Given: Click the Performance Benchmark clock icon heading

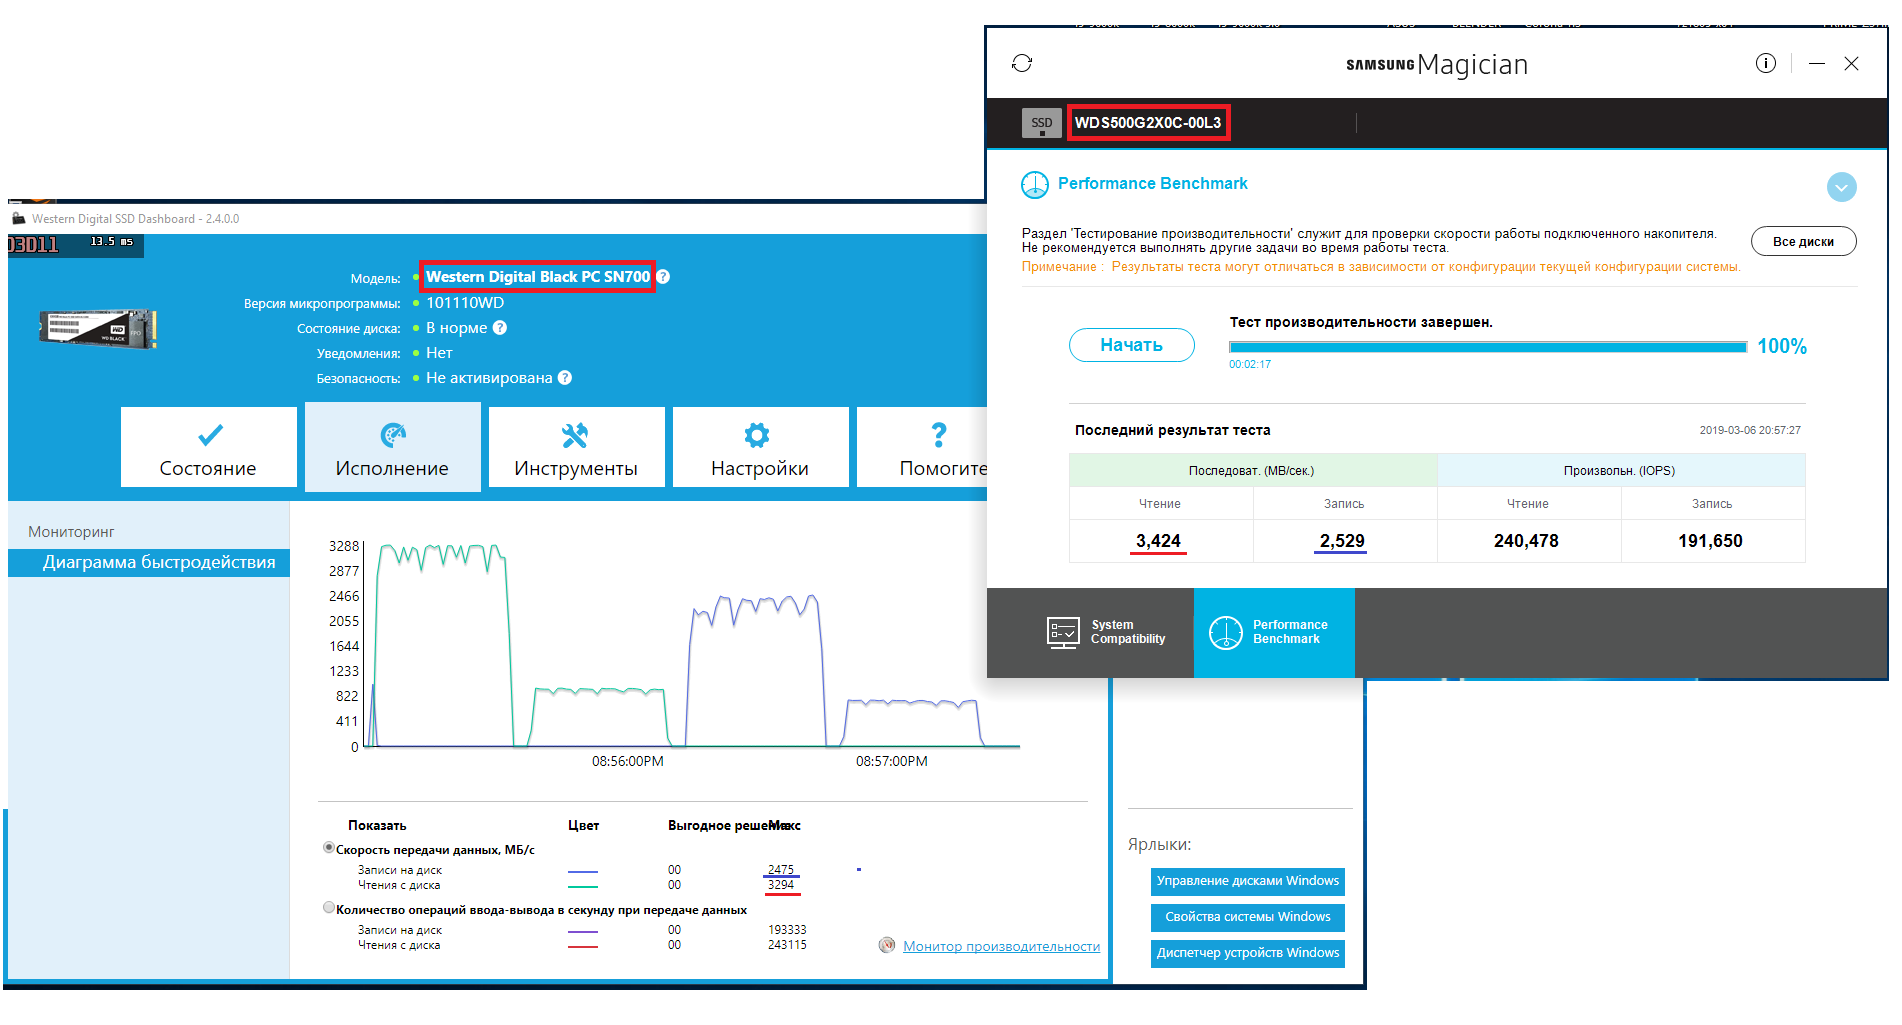Looking at the screenshot, I should click(x=1034, y=185).
